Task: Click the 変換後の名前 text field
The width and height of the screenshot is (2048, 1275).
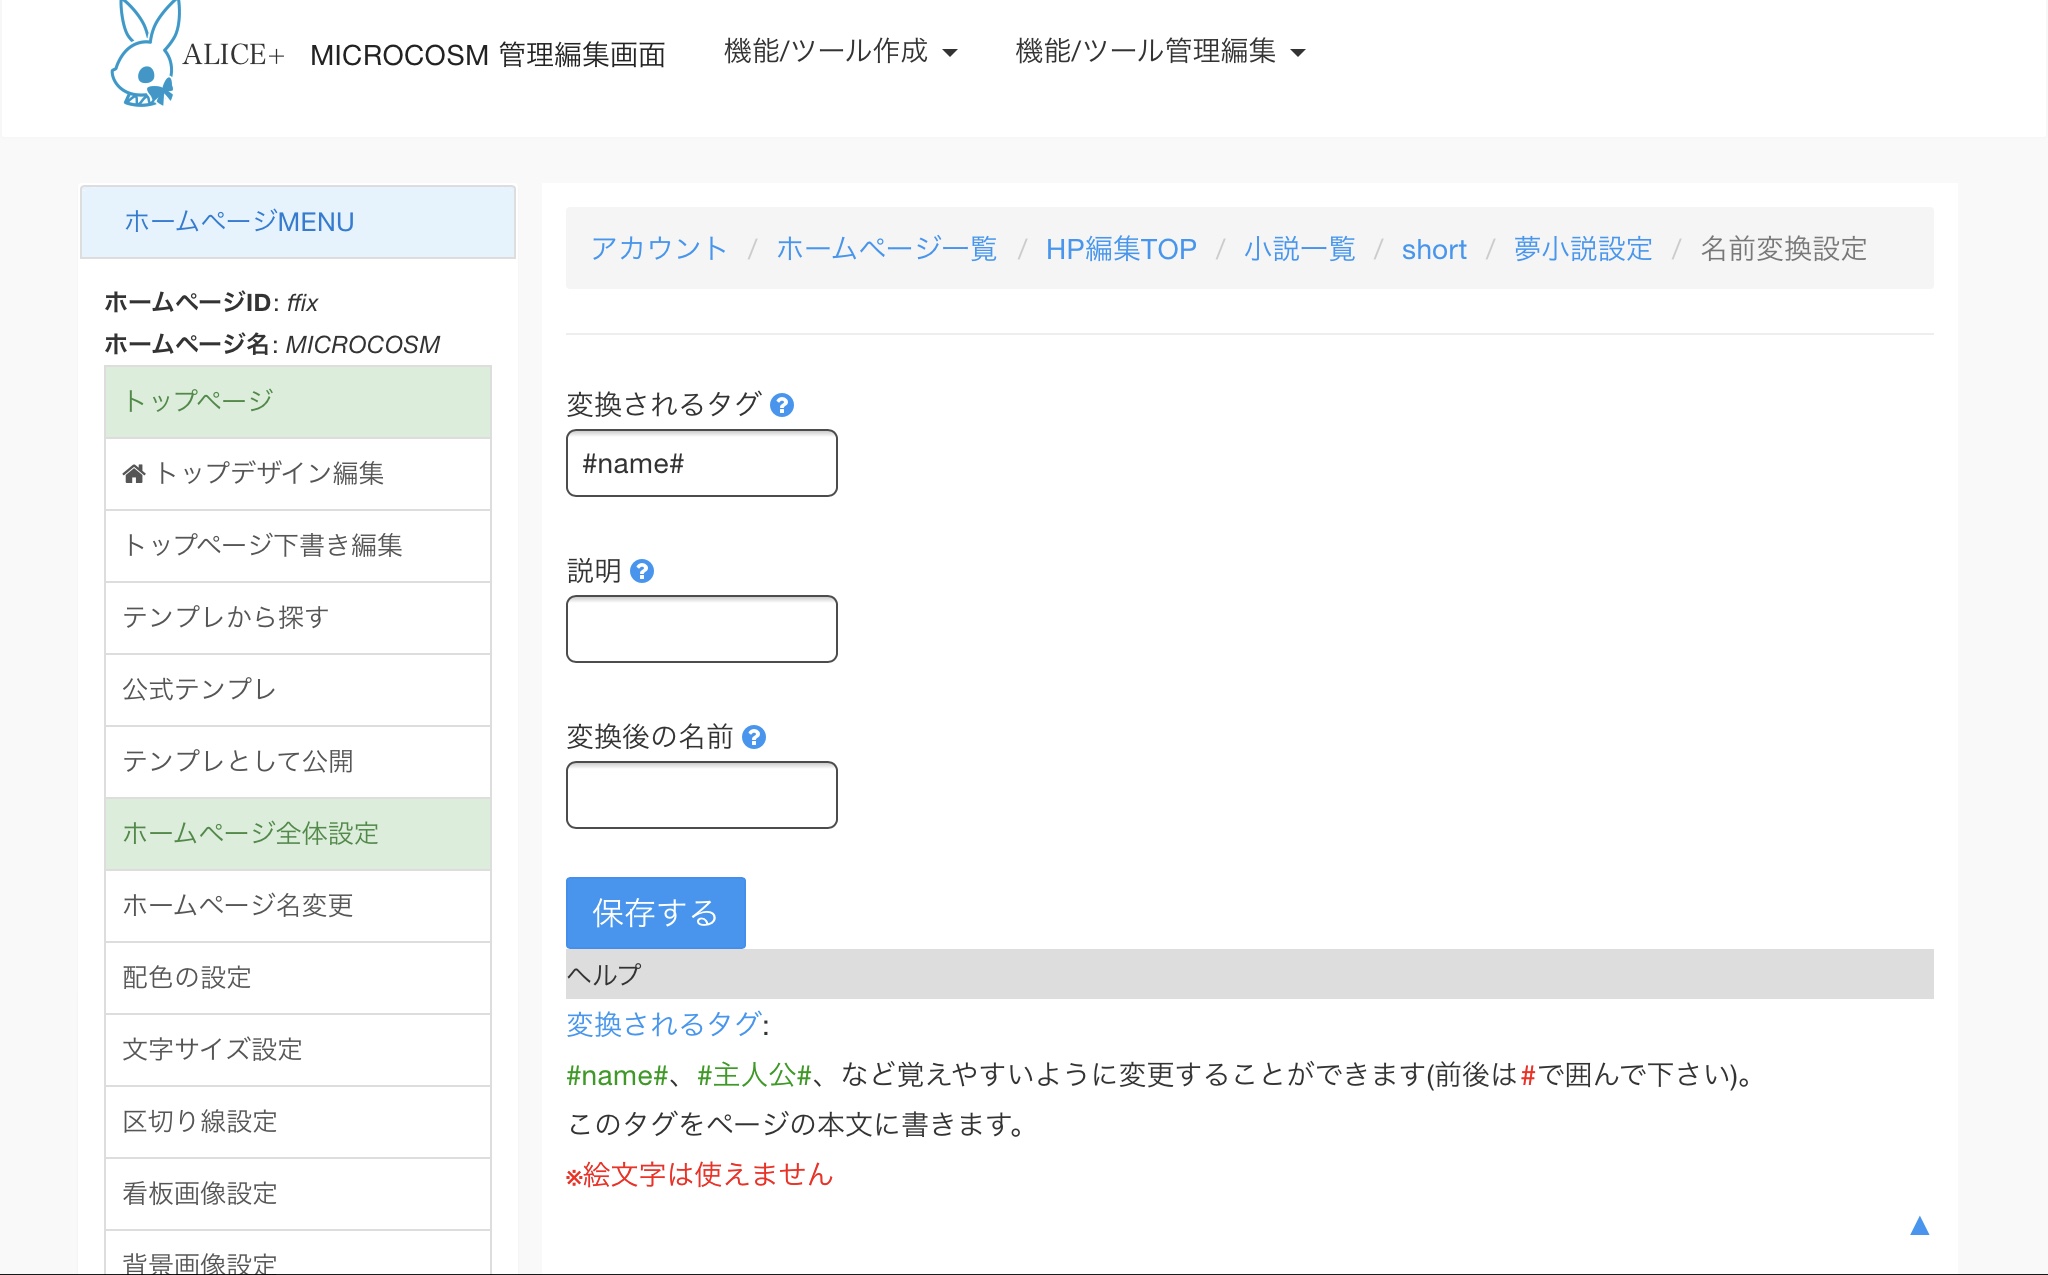Action: click(x=701, y=795)
